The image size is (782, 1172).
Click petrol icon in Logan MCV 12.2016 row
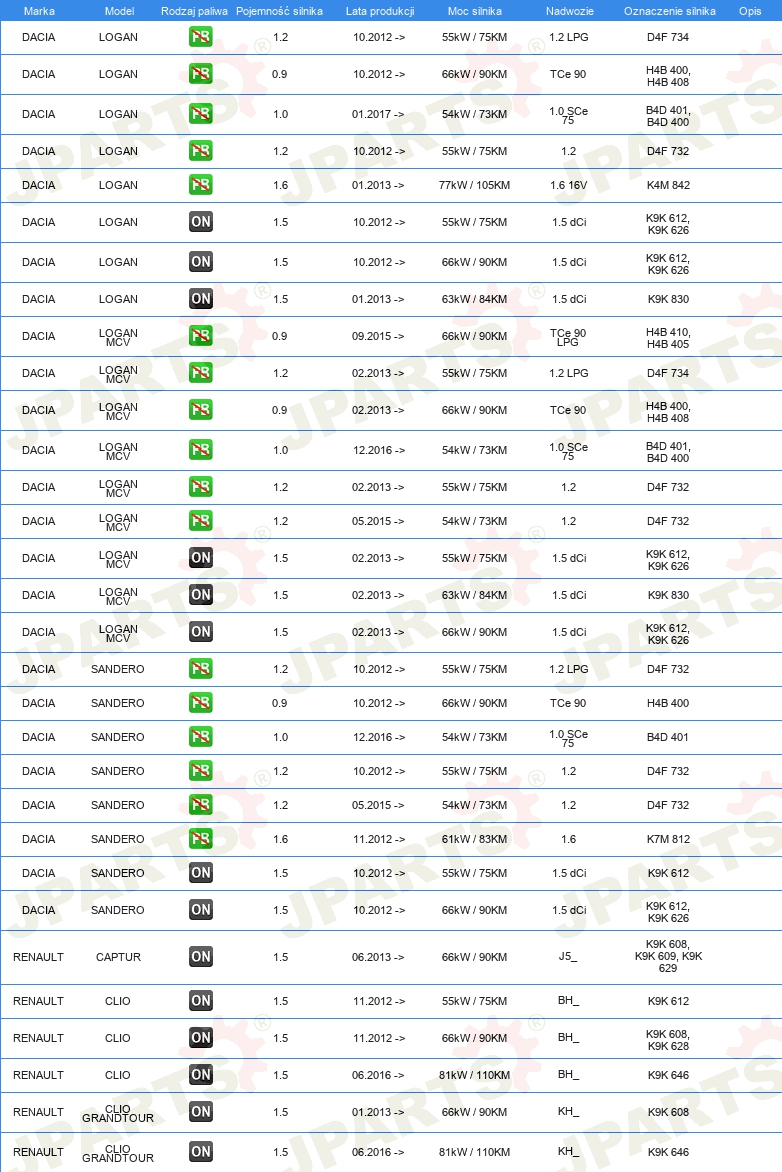tap(200, 449)
